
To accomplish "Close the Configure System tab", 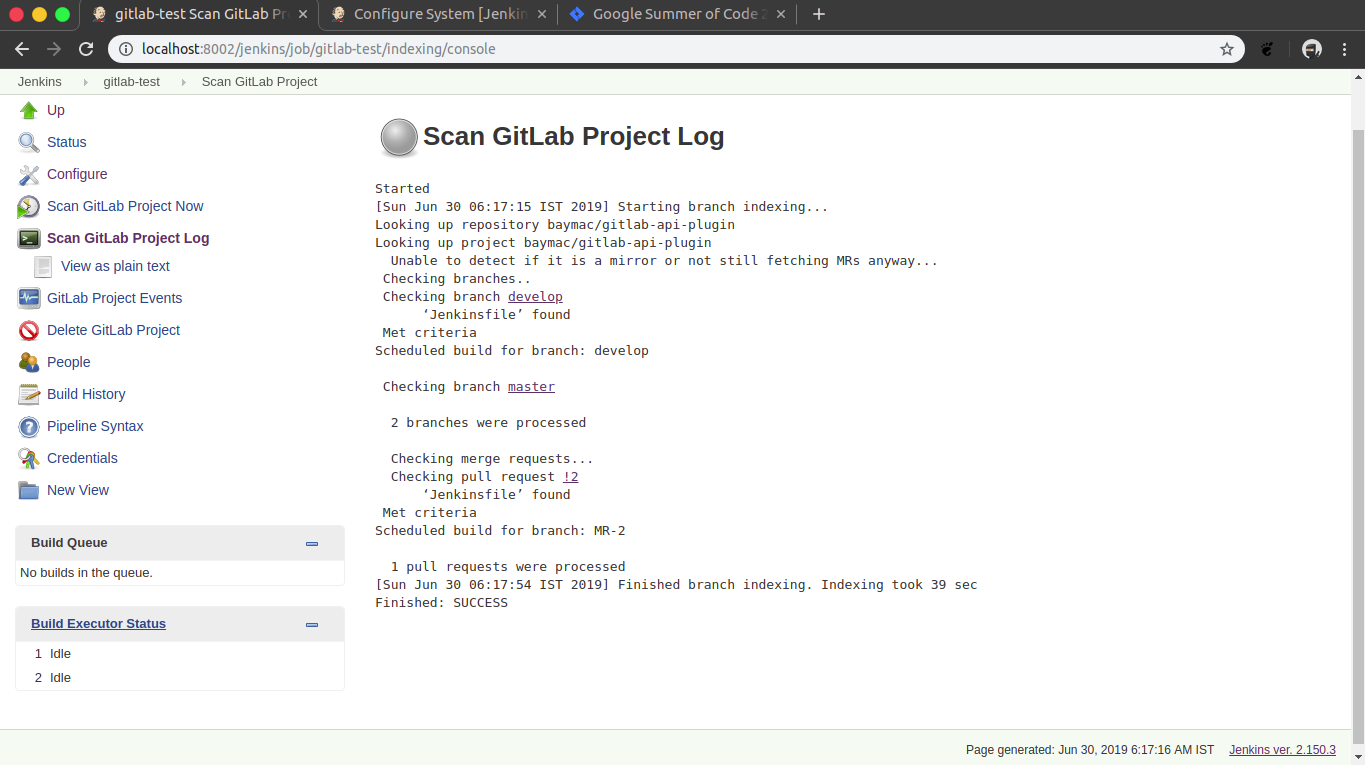I will click(541, 14).
